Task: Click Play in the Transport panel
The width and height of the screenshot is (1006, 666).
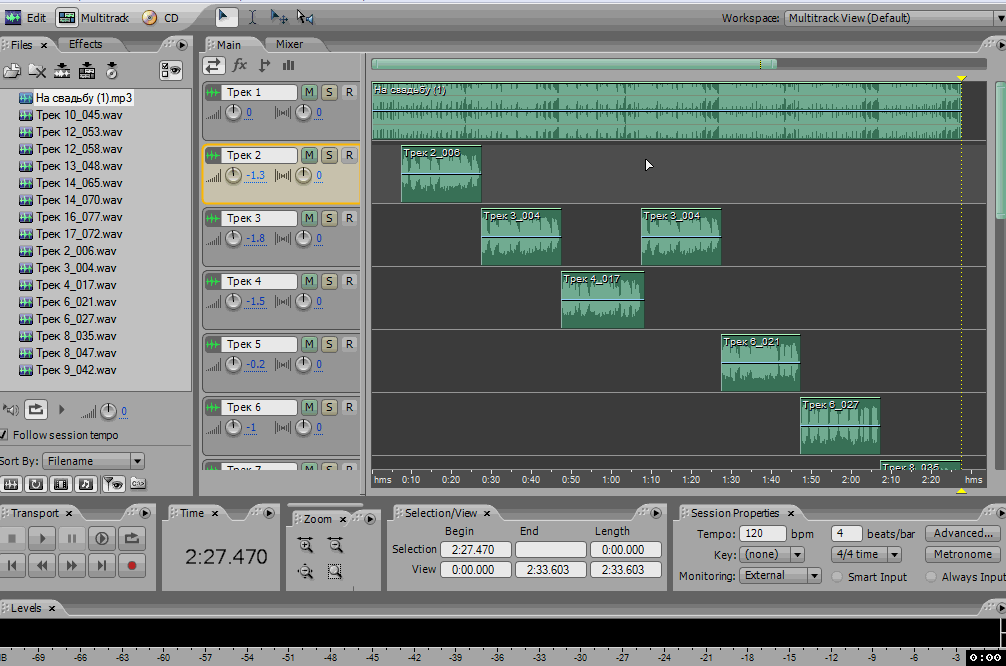Action: (42, 538)
